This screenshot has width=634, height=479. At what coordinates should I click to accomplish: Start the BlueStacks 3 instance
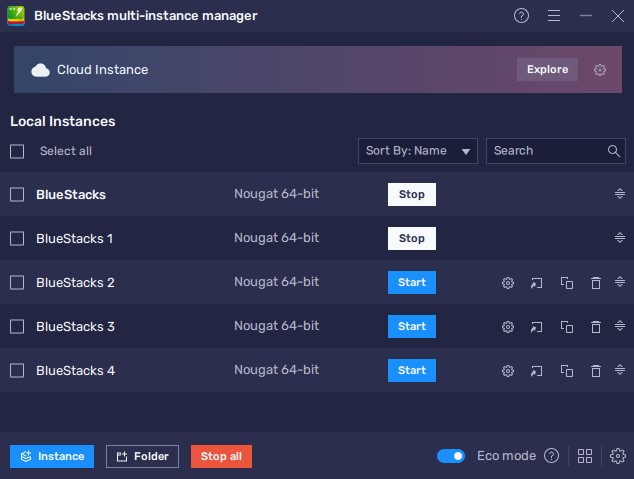(x=412, y=327)
